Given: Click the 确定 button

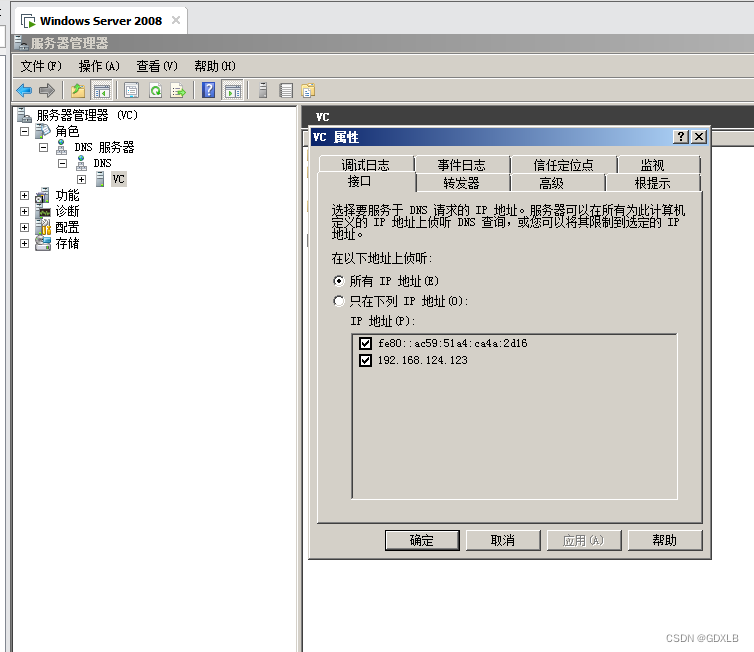Looking at the screenshot, I should (422, 540).
